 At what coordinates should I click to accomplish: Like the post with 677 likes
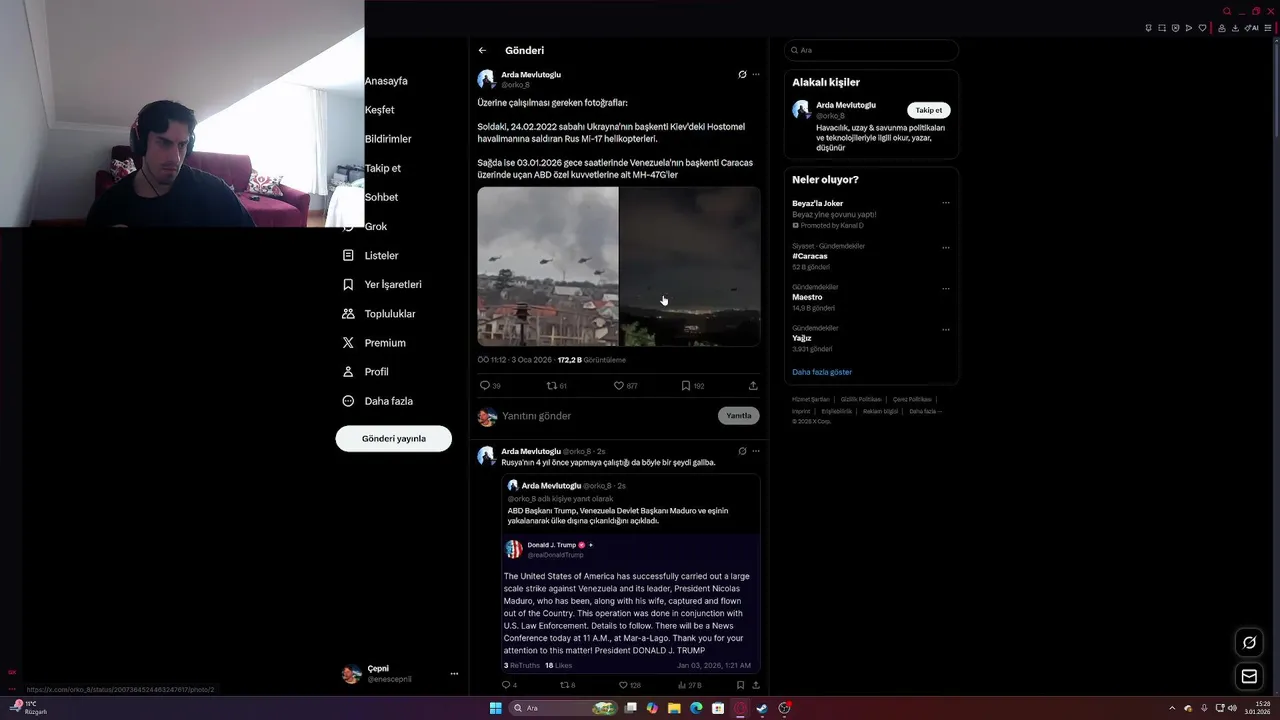coord(625,385)
